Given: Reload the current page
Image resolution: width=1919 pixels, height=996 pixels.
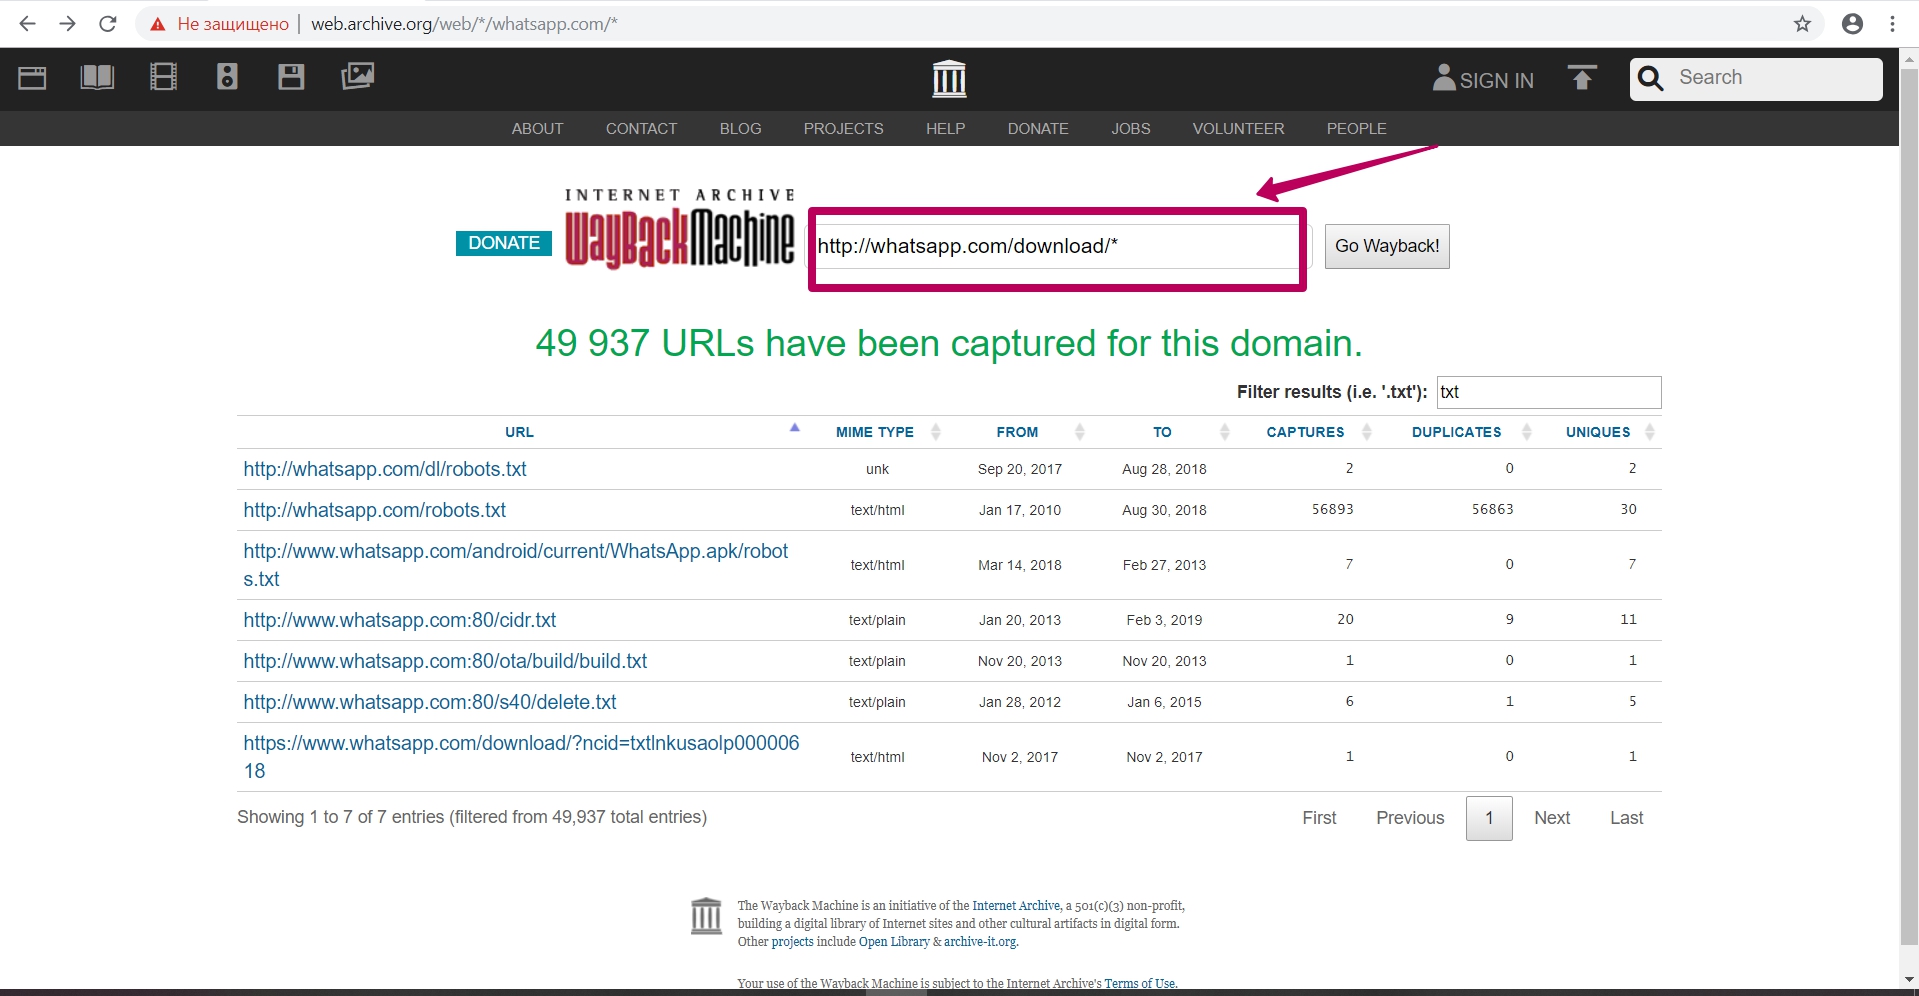Looking at the screenshot, I should pyautogui.click(x=108, y=24).
